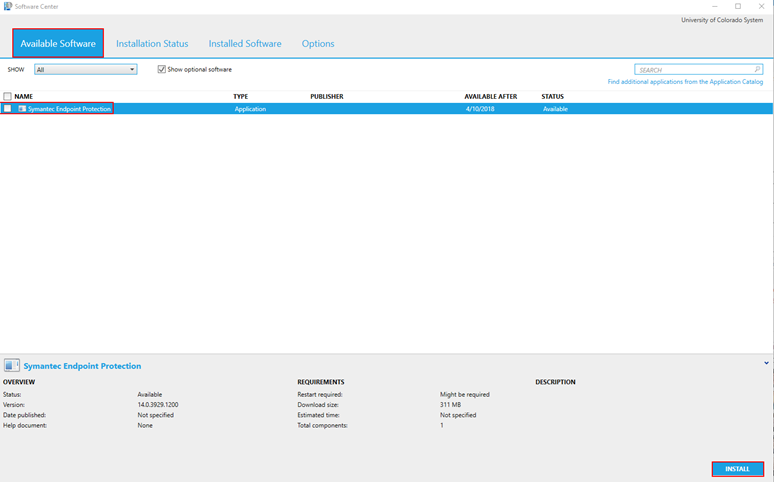Open the Options tab
774x482 pixels.
318,43
